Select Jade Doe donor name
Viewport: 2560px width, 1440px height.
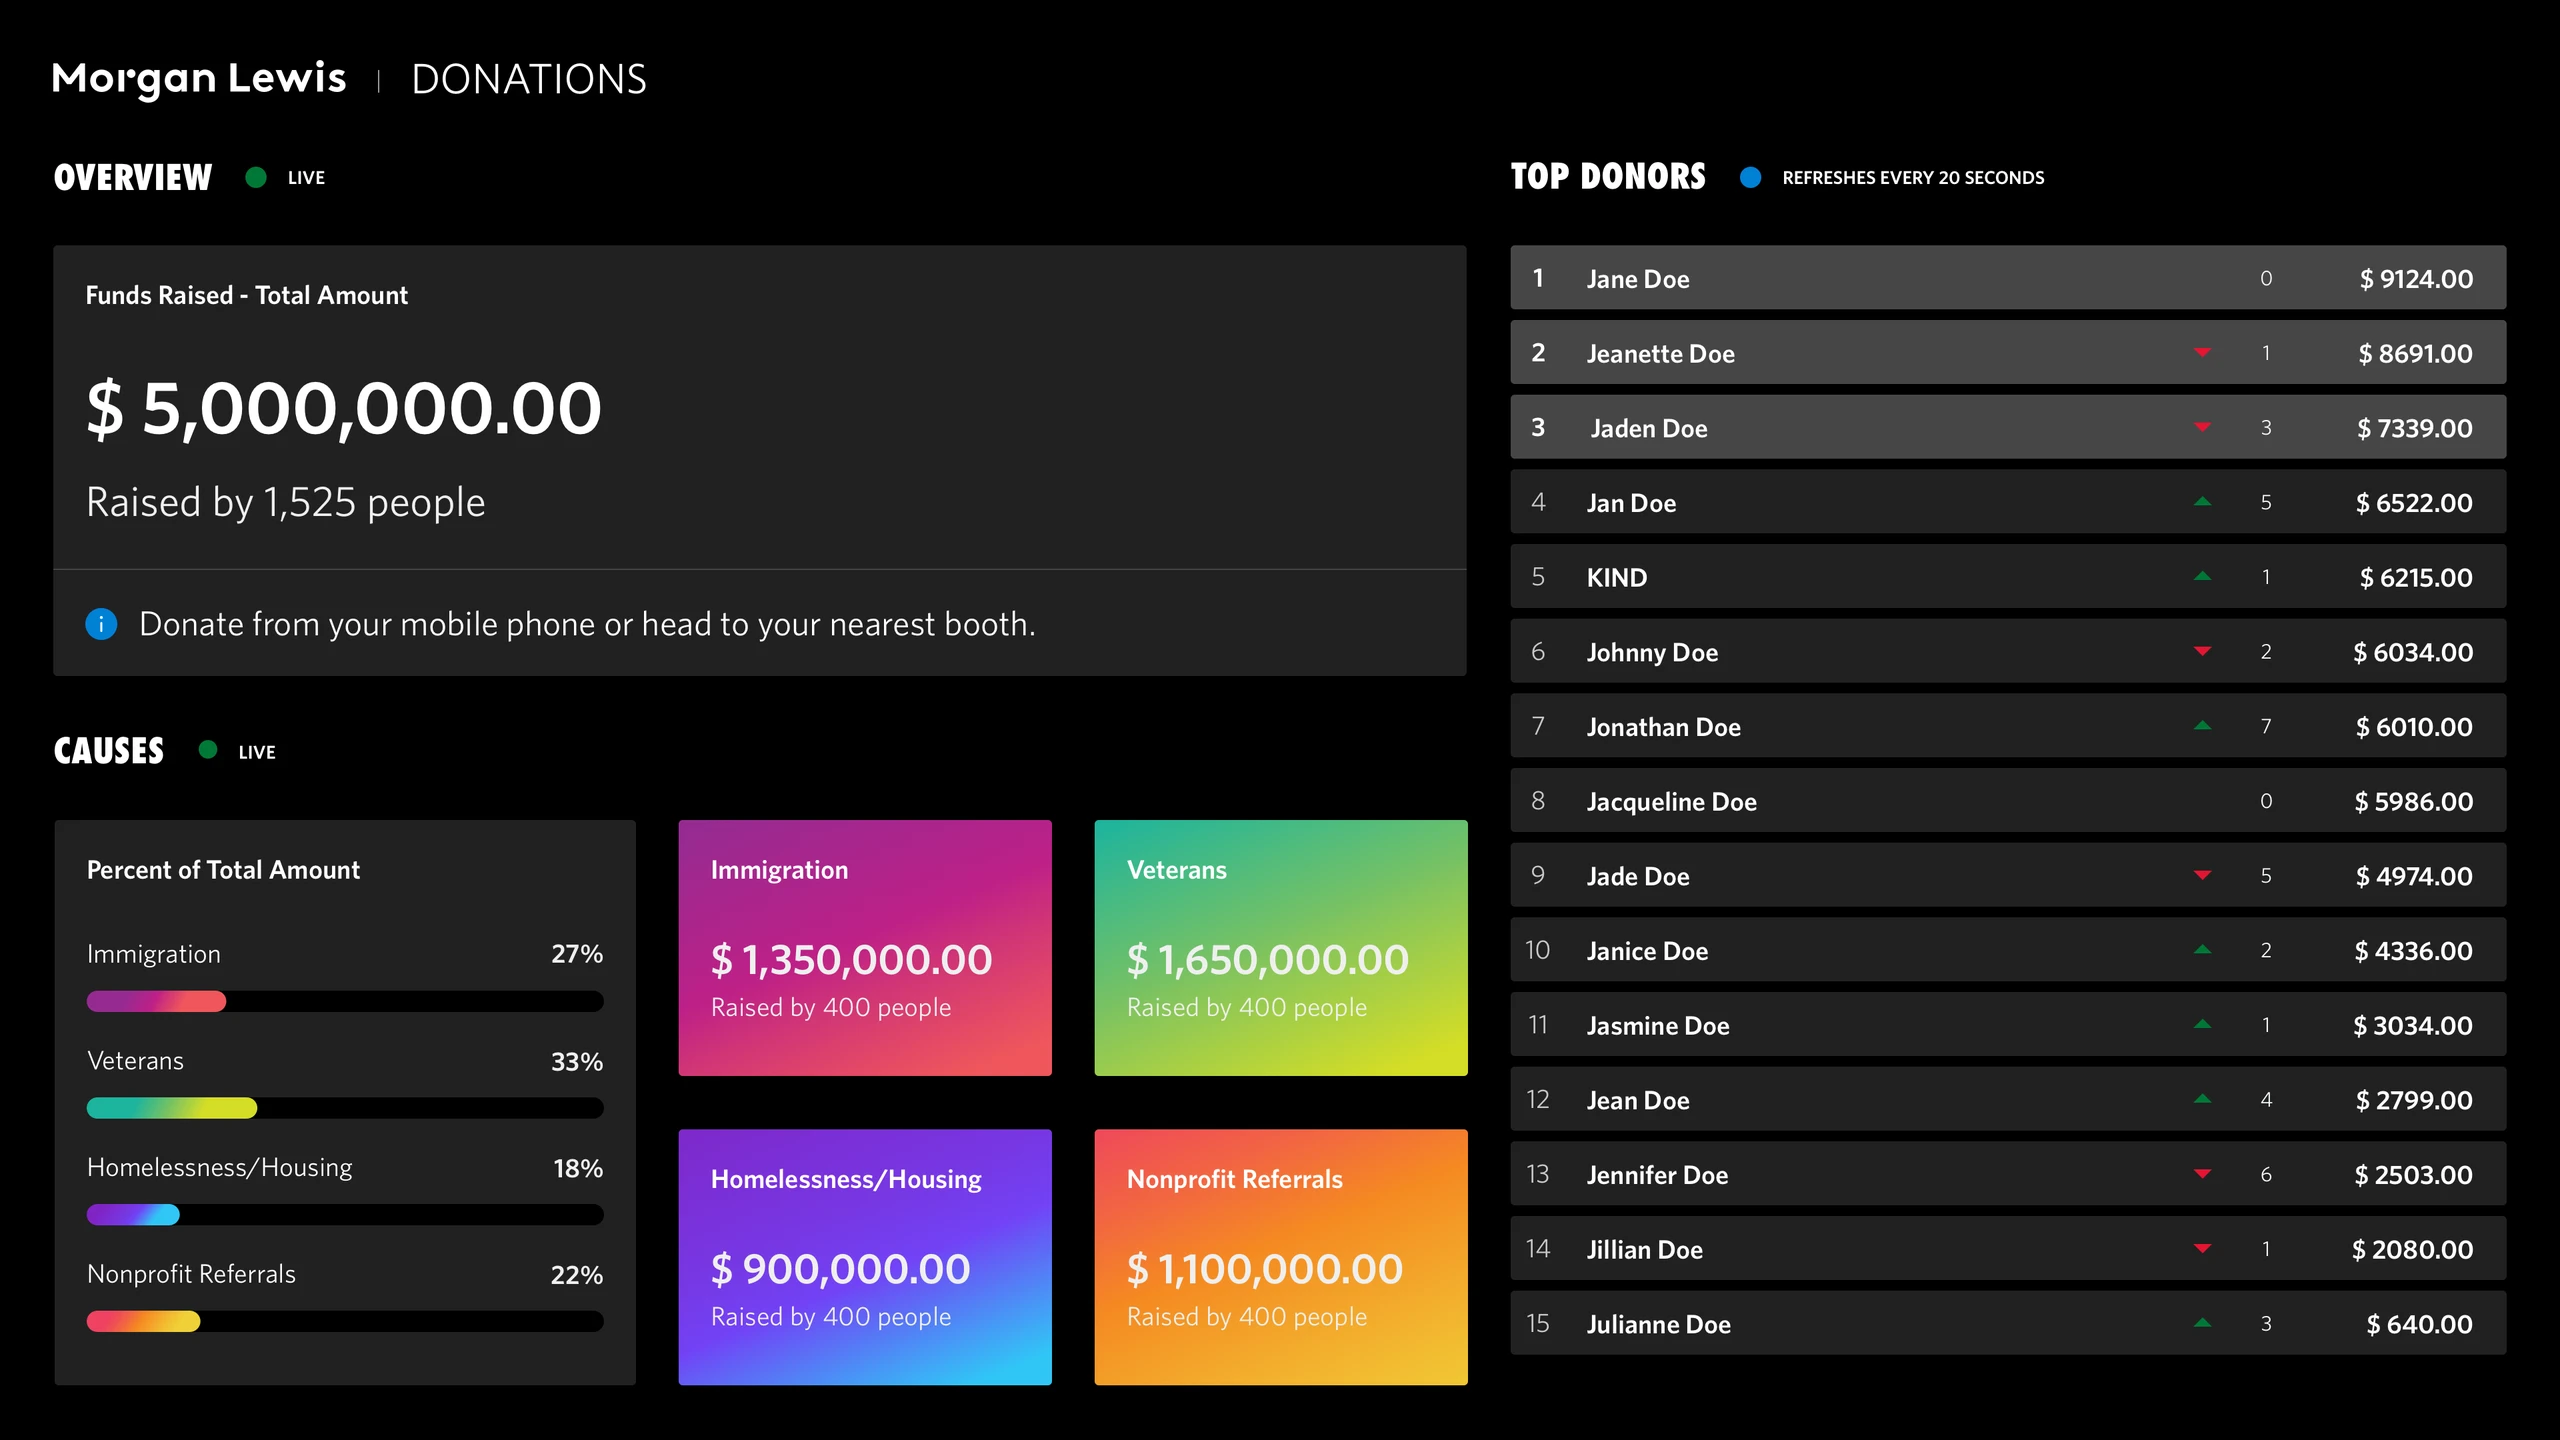coord(1638,876)
